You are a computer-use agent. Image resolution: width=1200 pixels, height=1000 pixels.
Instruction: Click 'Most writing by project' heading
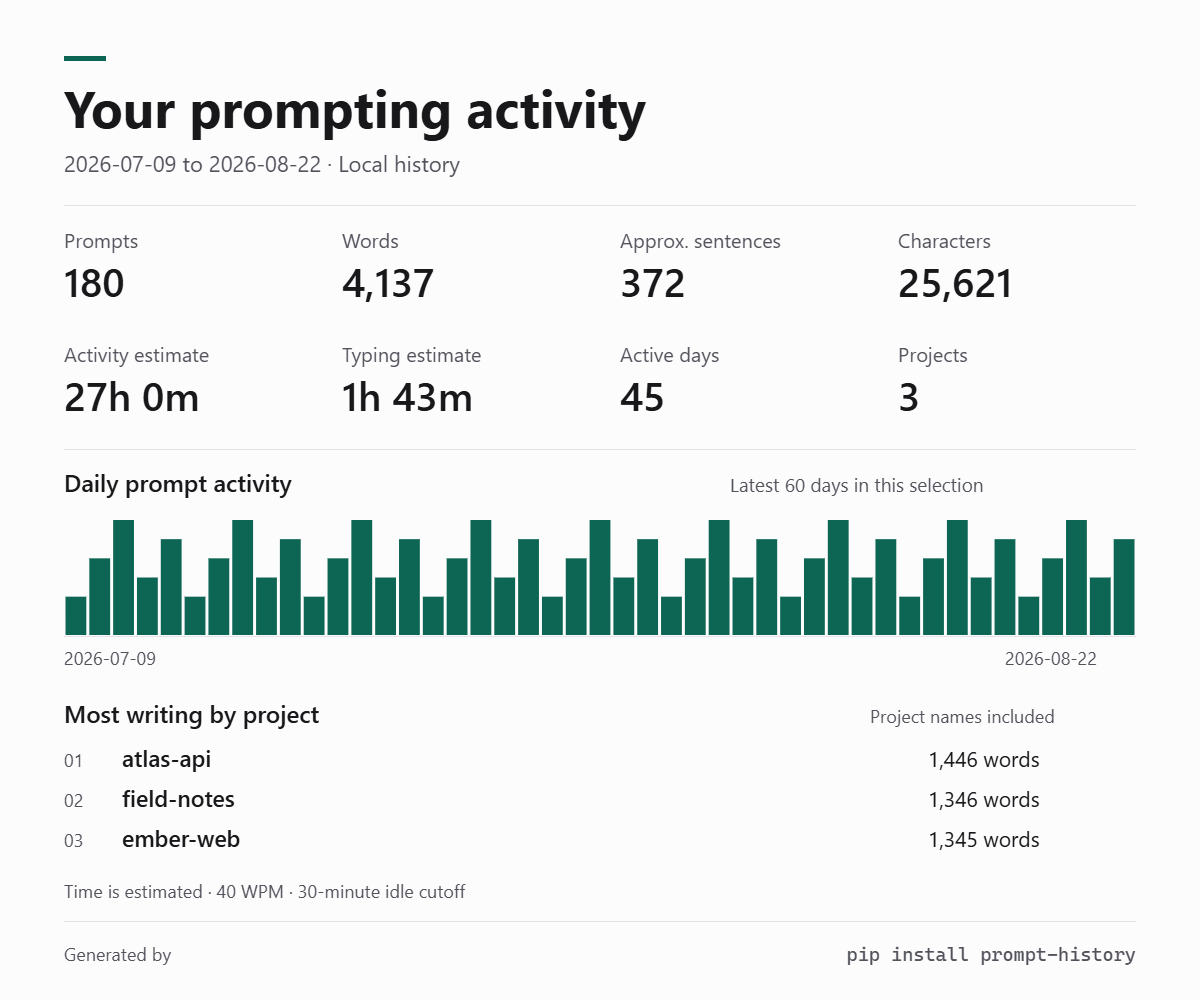192,715
